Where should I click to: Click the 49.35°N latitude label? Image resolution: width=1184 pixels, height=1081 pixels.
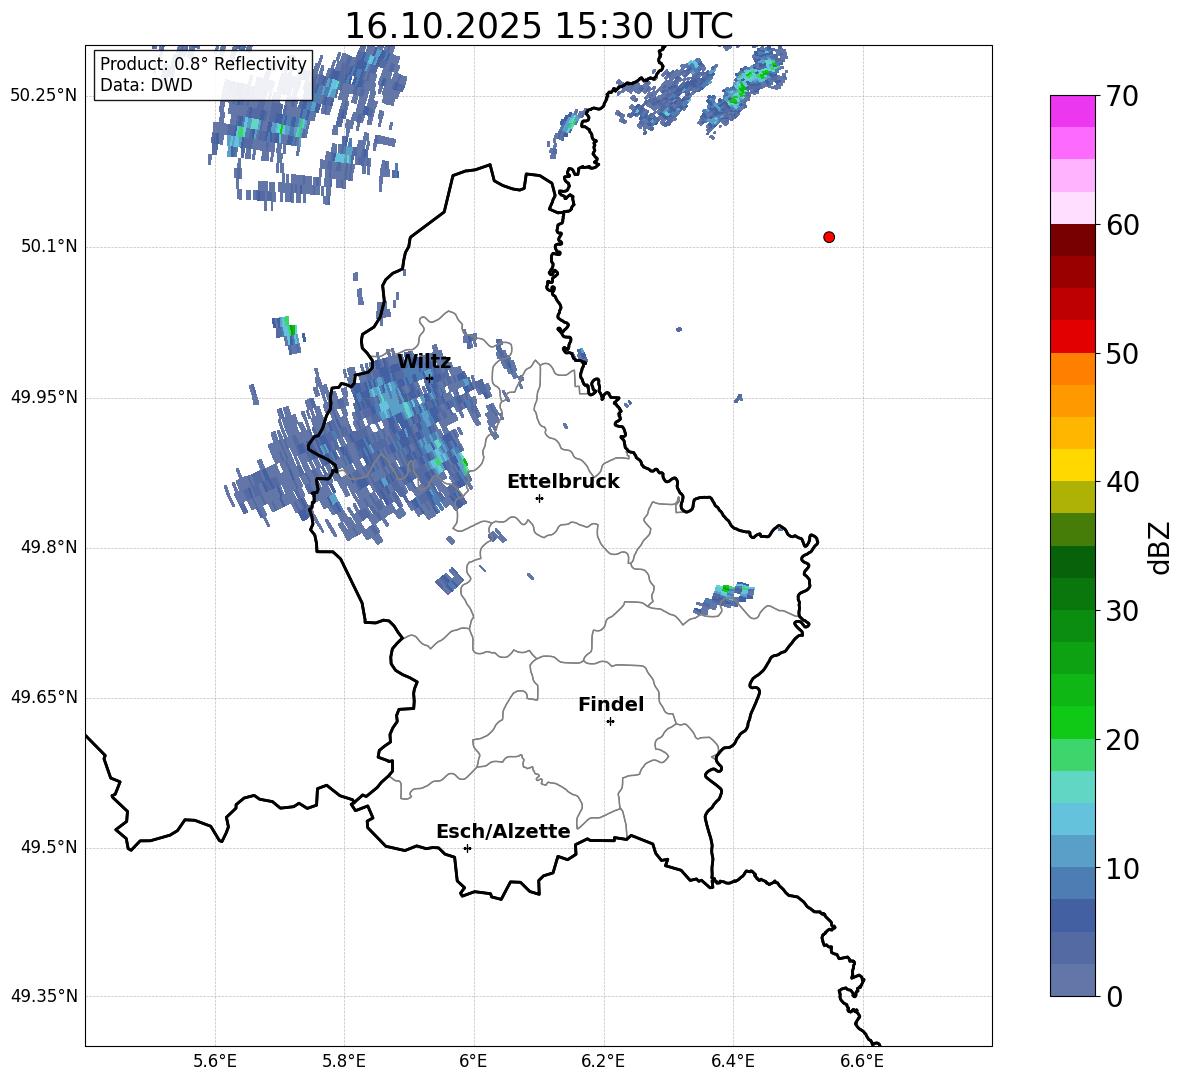pos(44,996)
